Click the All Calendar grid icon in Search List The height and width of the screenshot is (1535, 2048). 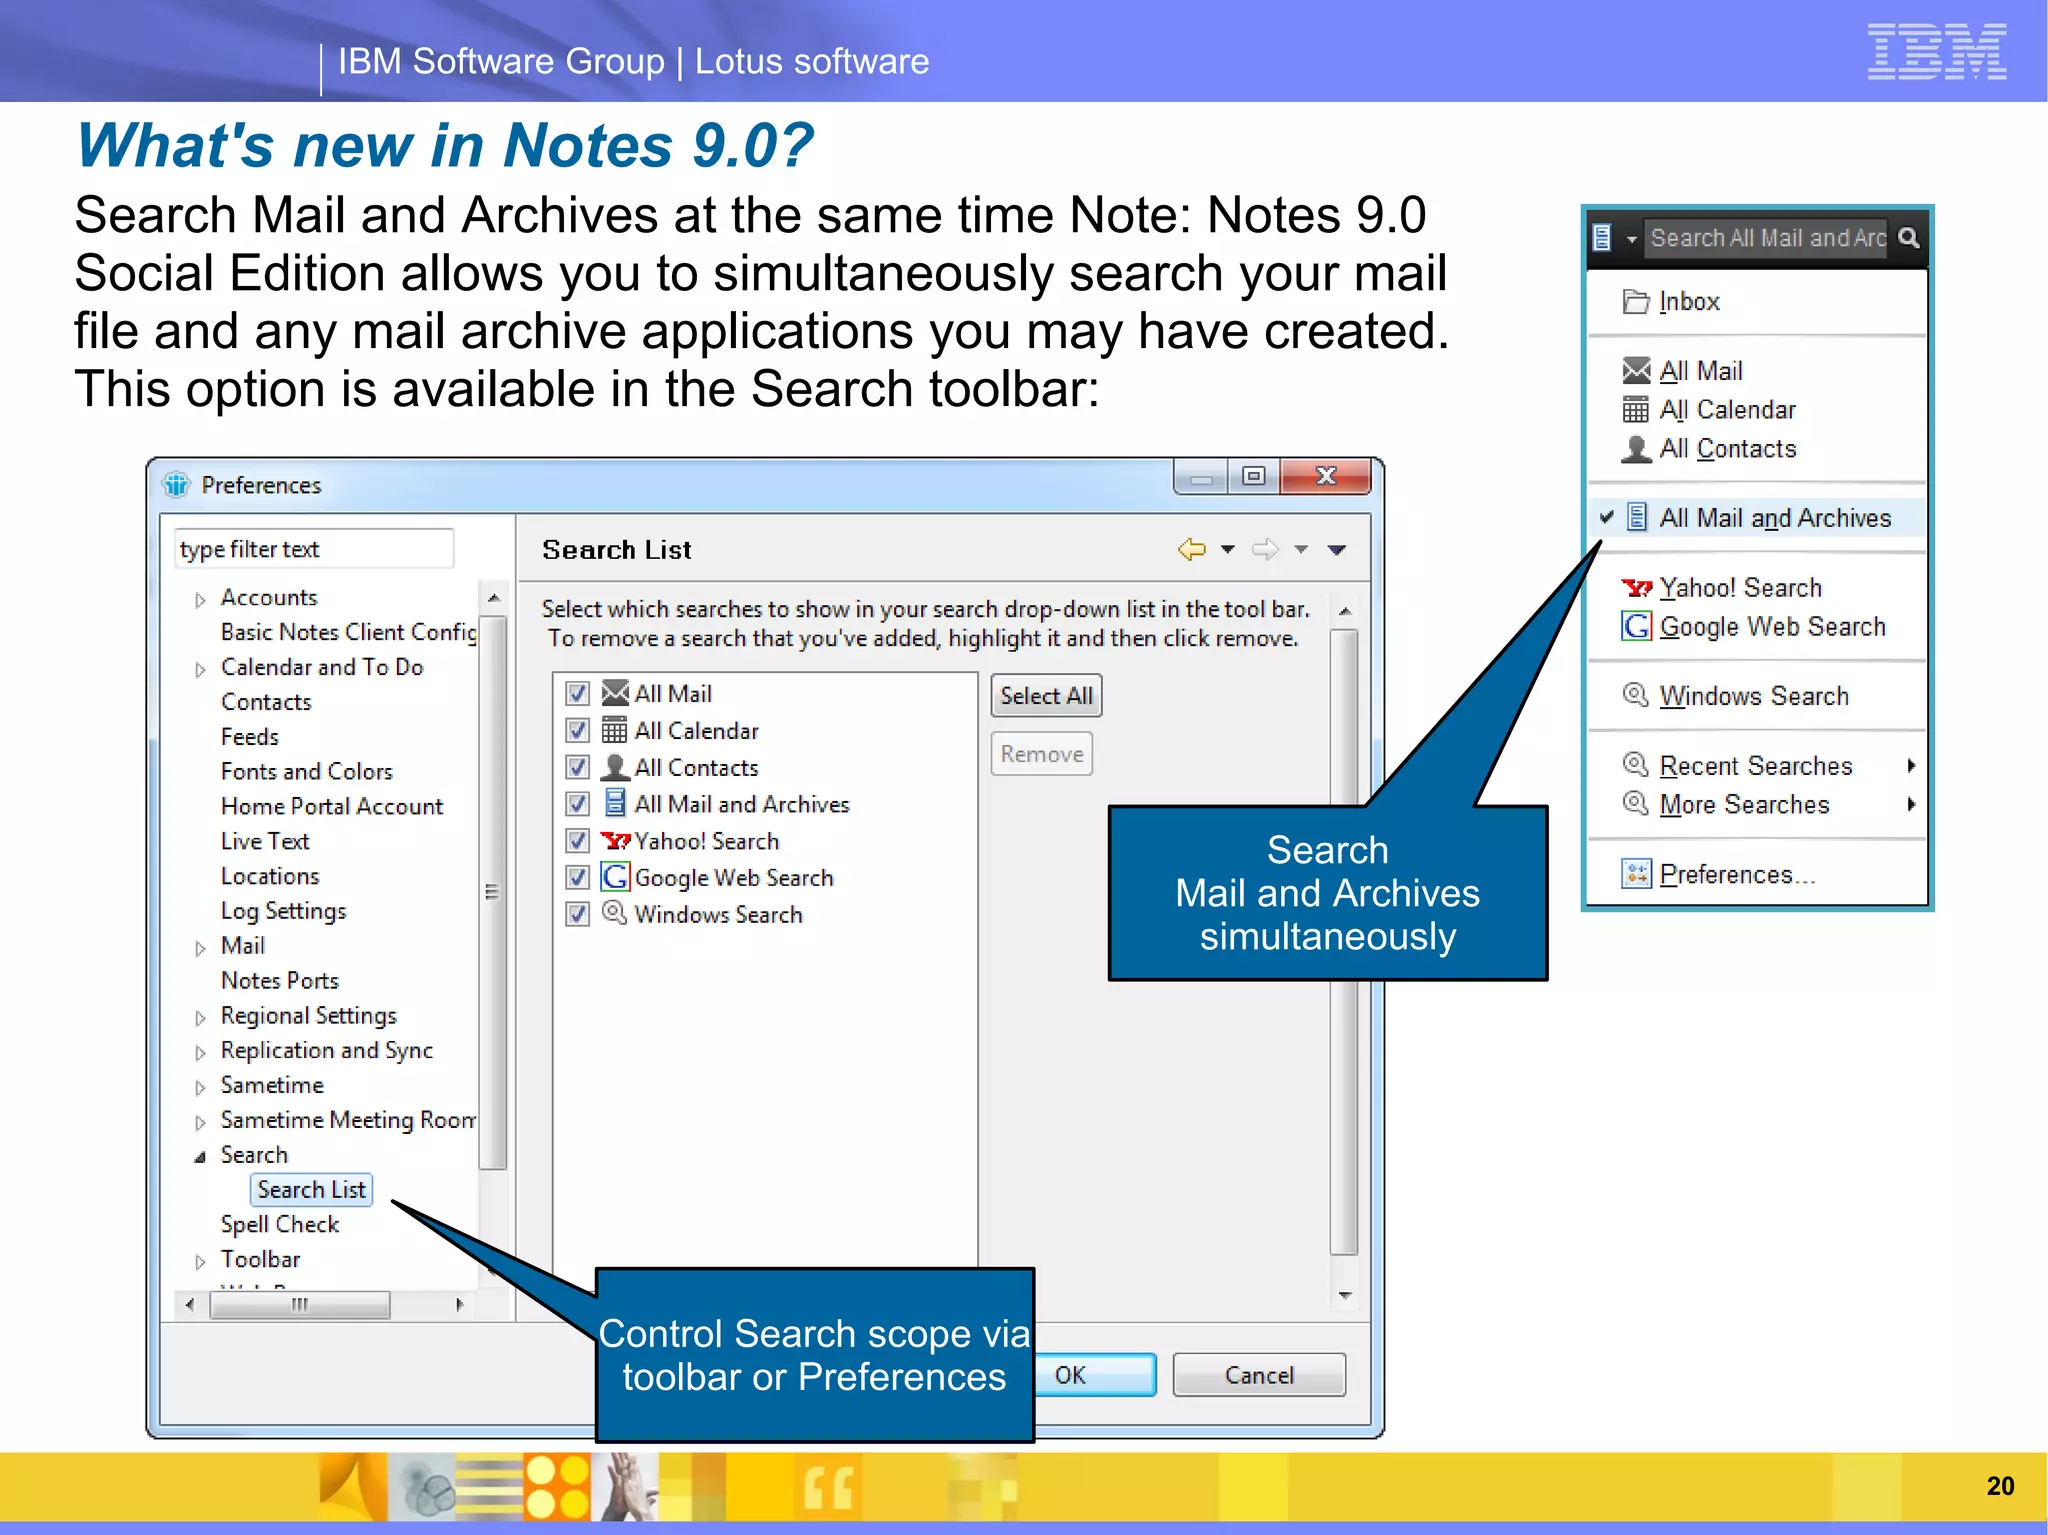click(x=615, y=730)
